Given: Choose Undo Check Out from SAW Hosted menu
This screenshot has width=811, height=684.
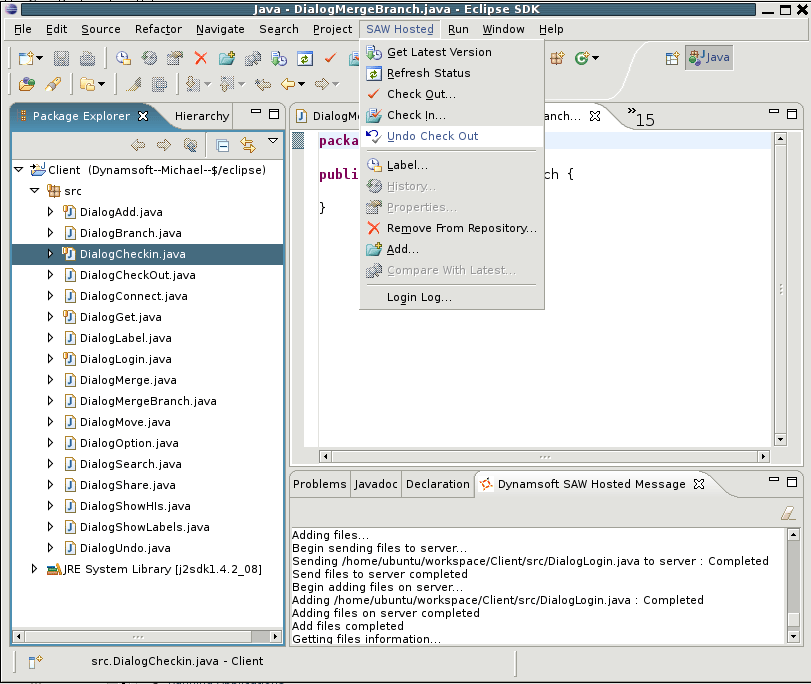Looking at the screenshot, I should point(432,136).
